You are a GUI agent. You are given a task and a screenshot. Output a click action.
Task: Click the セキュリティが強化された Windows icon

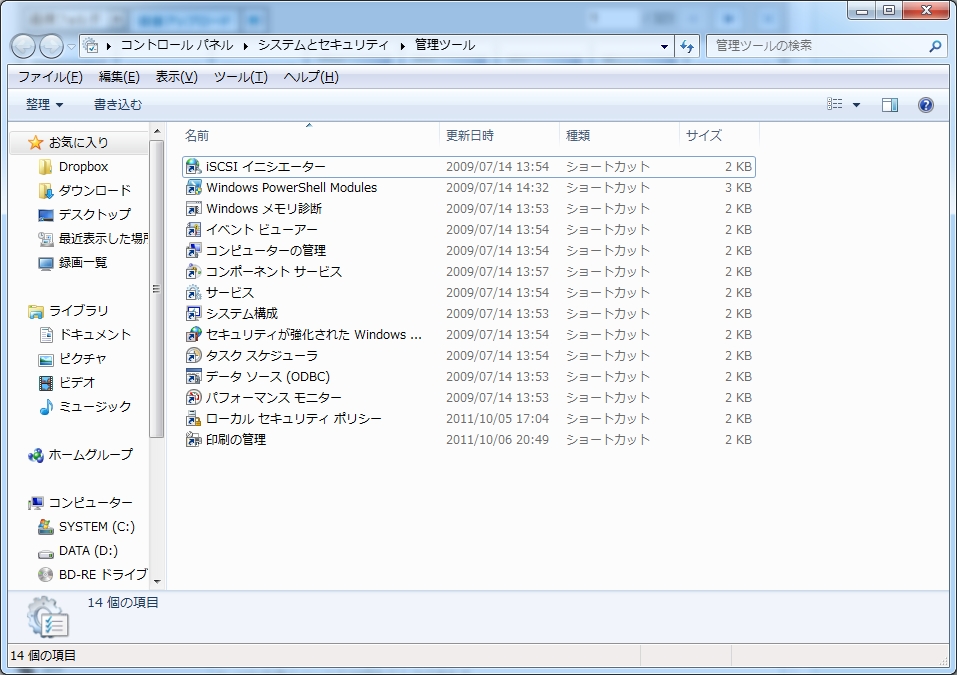(x=193, y=334)
